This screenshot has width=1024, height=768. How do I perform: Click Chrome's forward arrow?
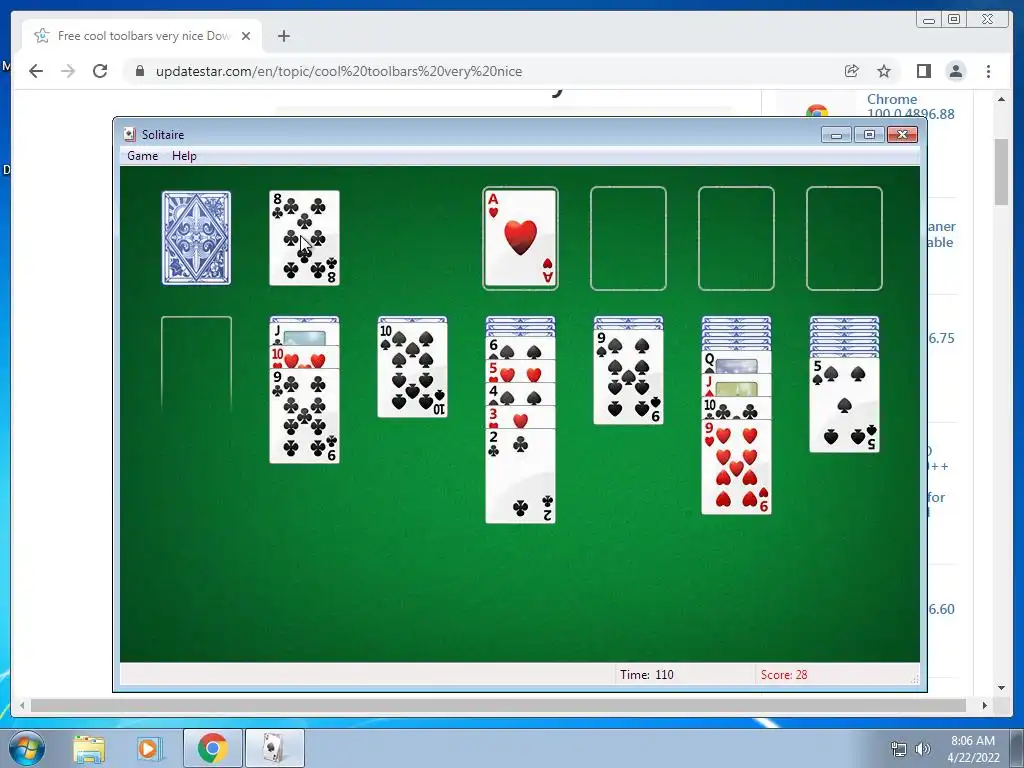tap(68, 71)
